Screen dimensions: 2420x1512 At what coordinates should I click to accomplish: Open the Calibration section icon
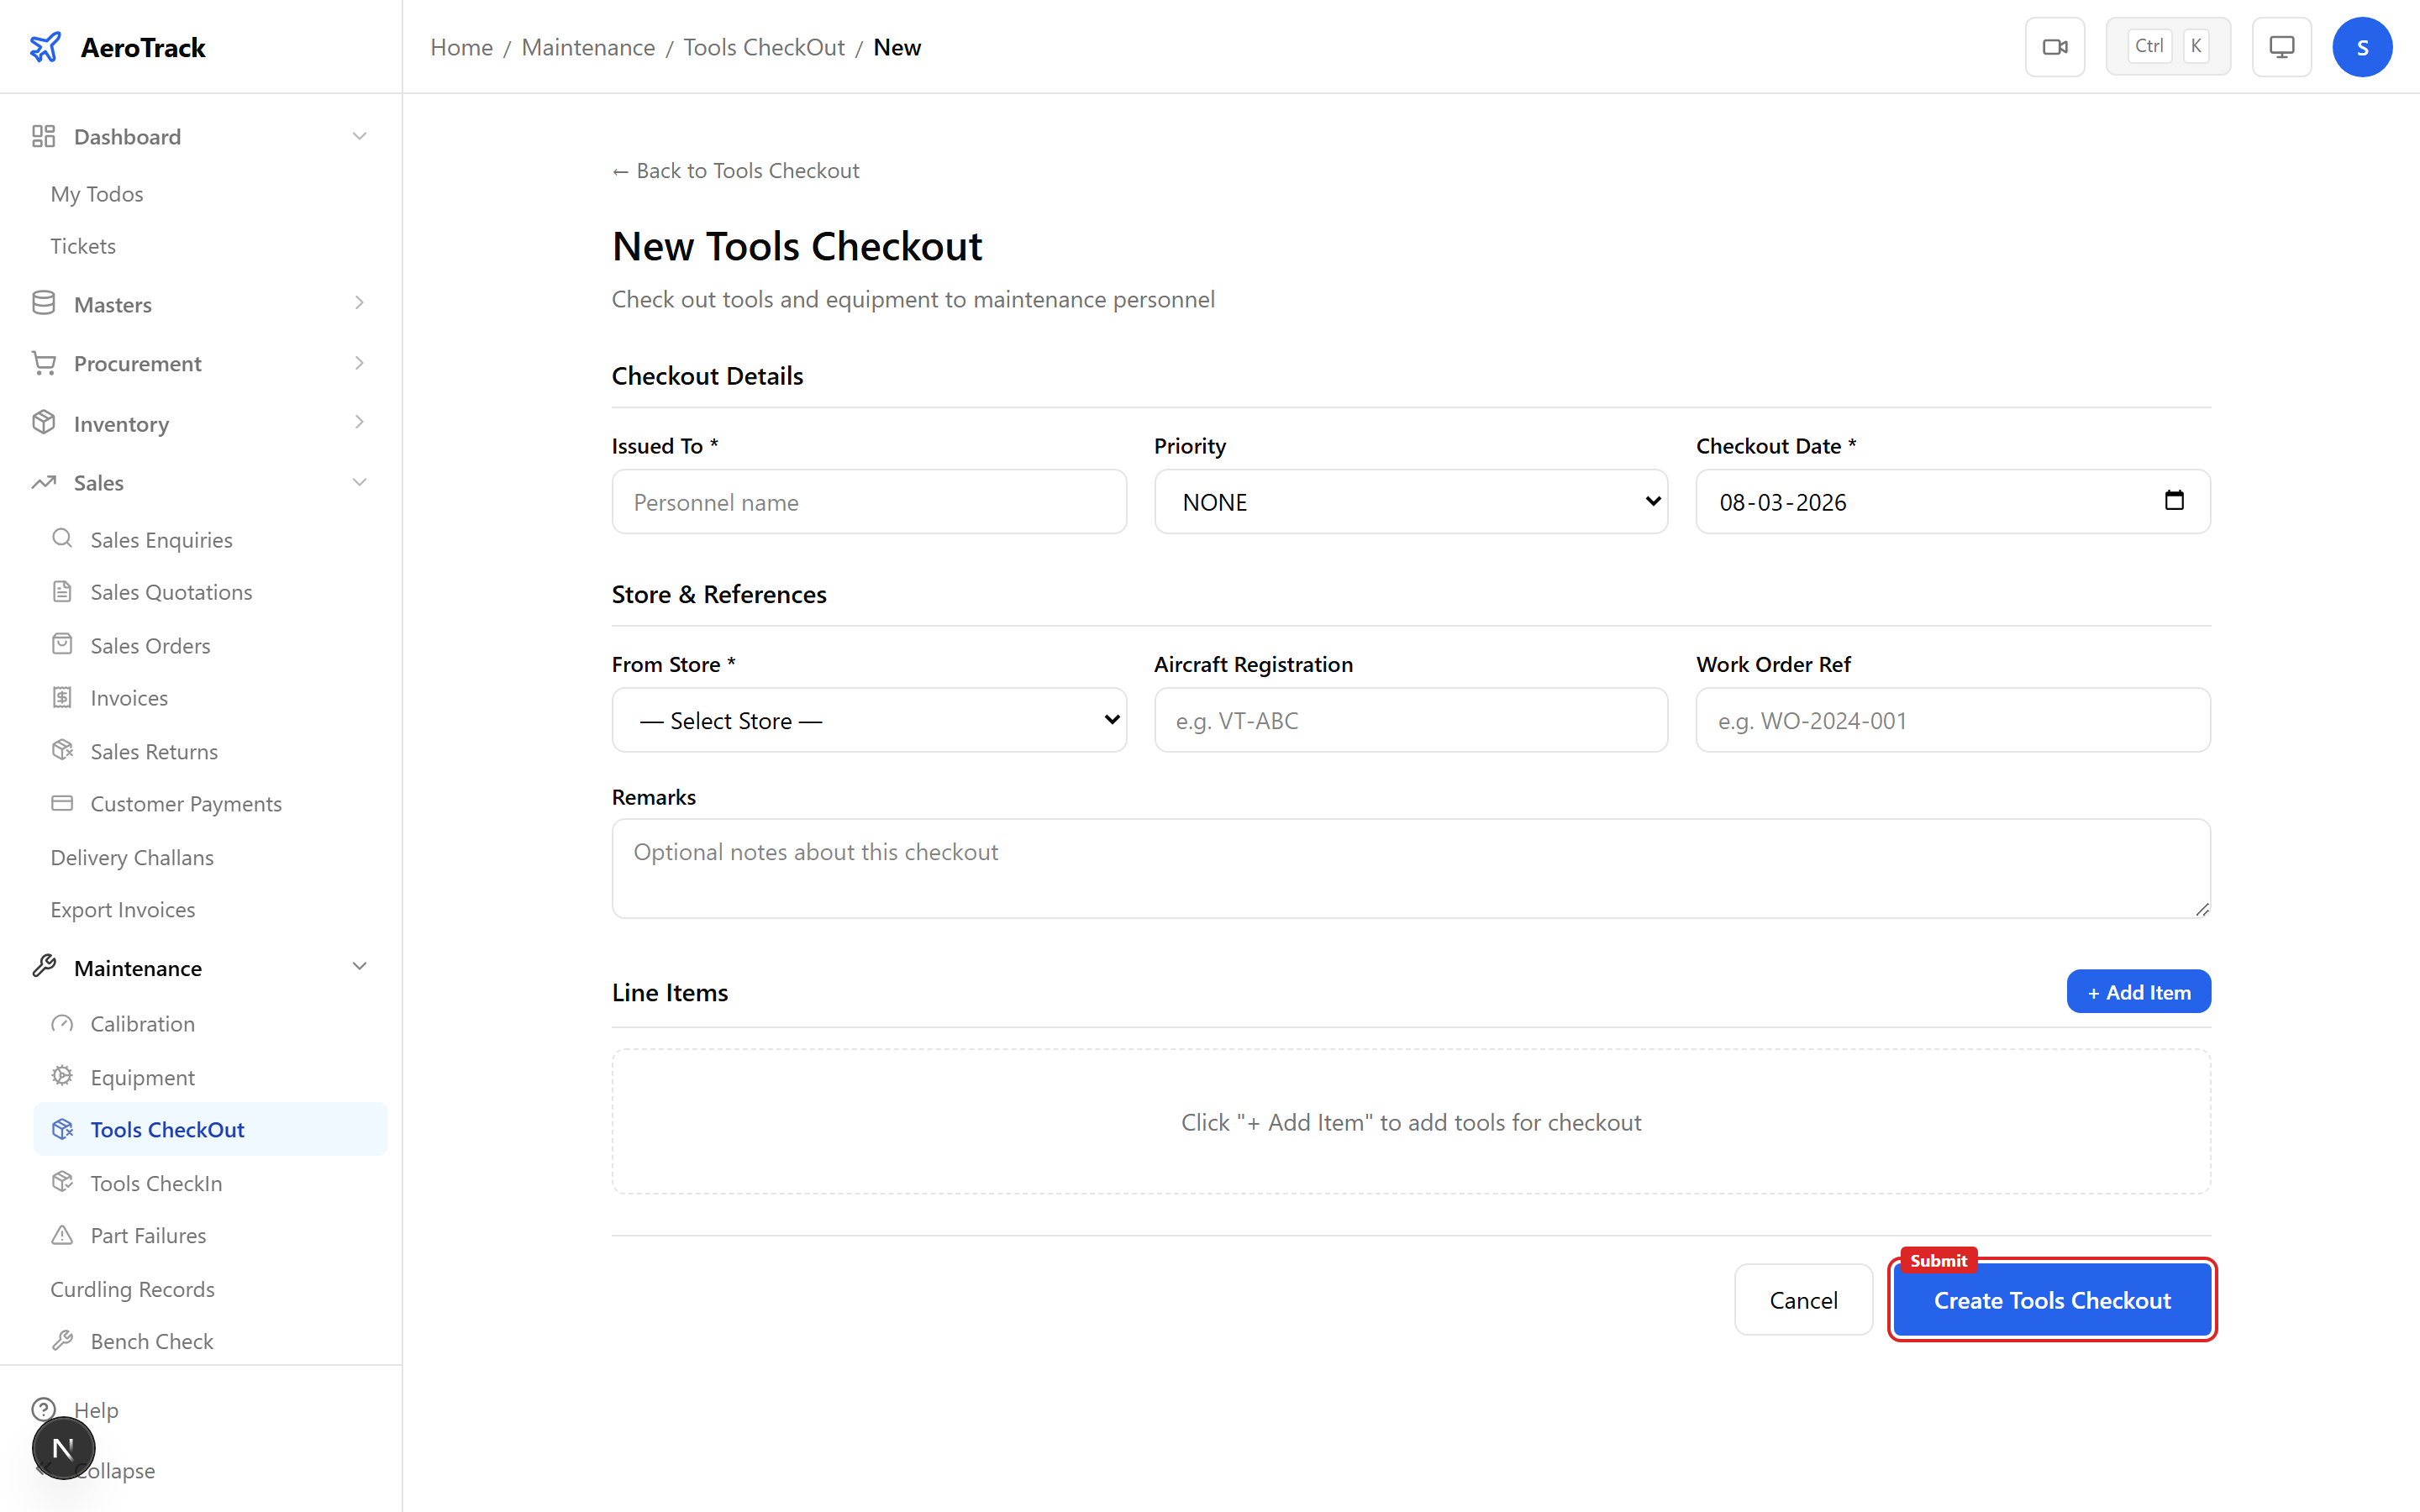coord(62,1023)
